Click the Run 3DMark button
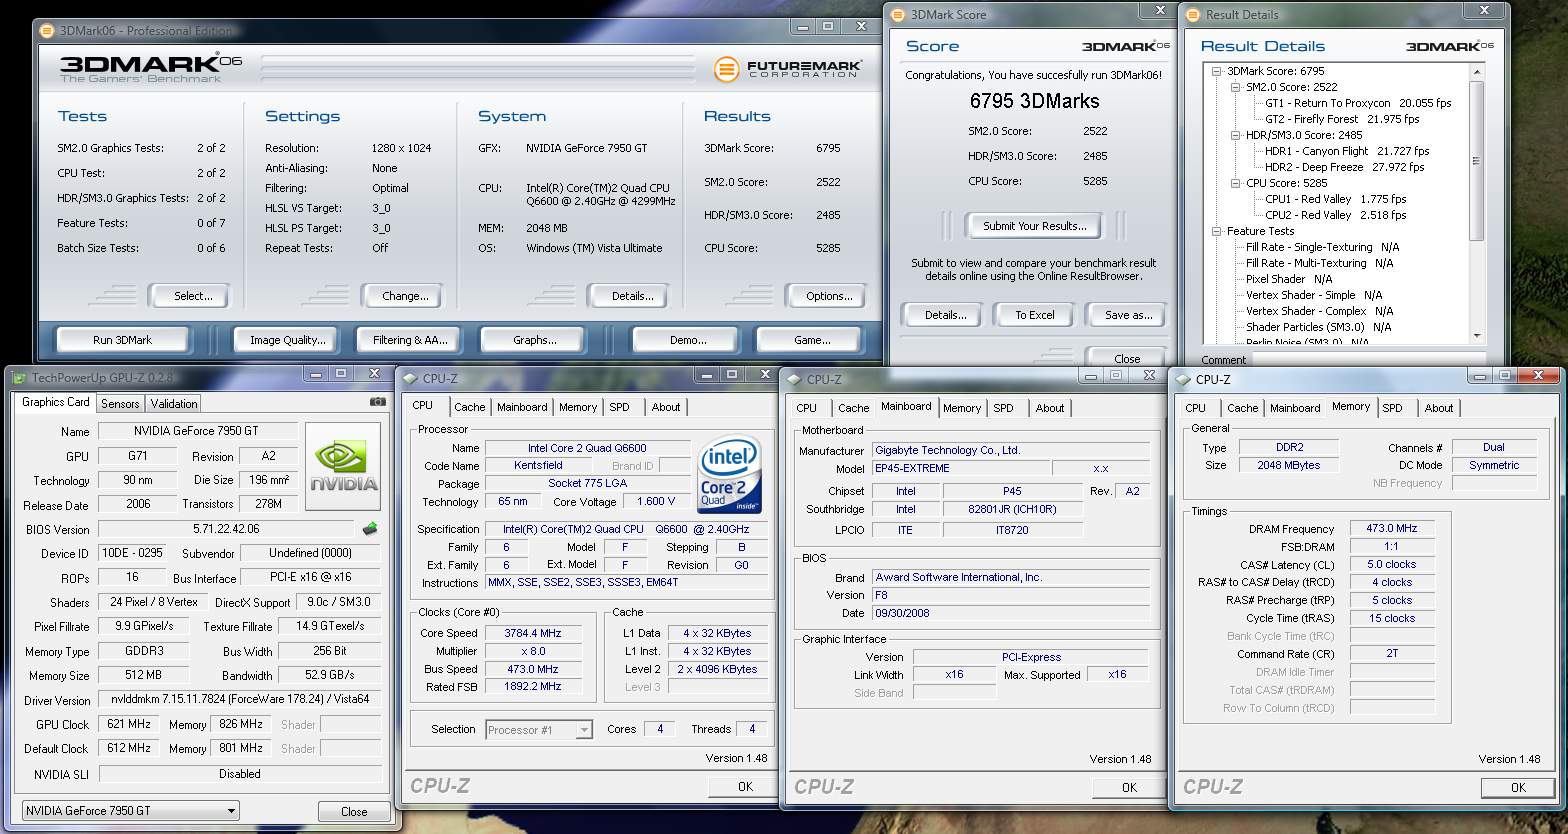This screenshot has width=1568, height=834. 122,340
